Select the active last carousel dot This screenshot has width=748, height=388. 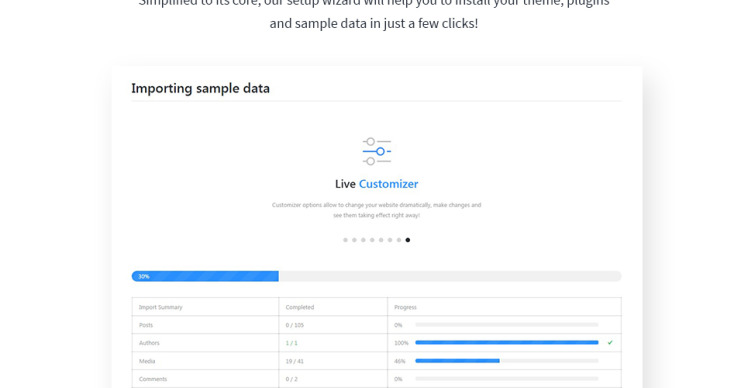point(408,240)
